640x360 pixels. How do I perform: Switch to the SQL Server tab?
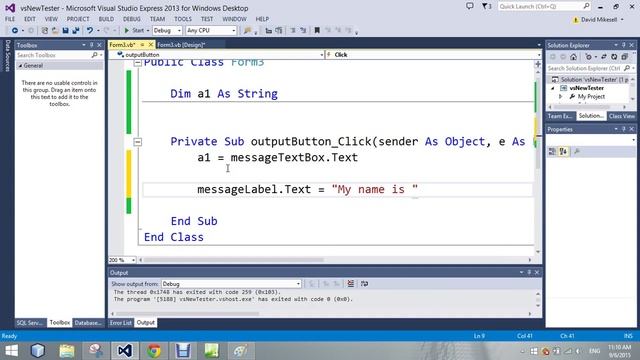(x=29, y=323)
